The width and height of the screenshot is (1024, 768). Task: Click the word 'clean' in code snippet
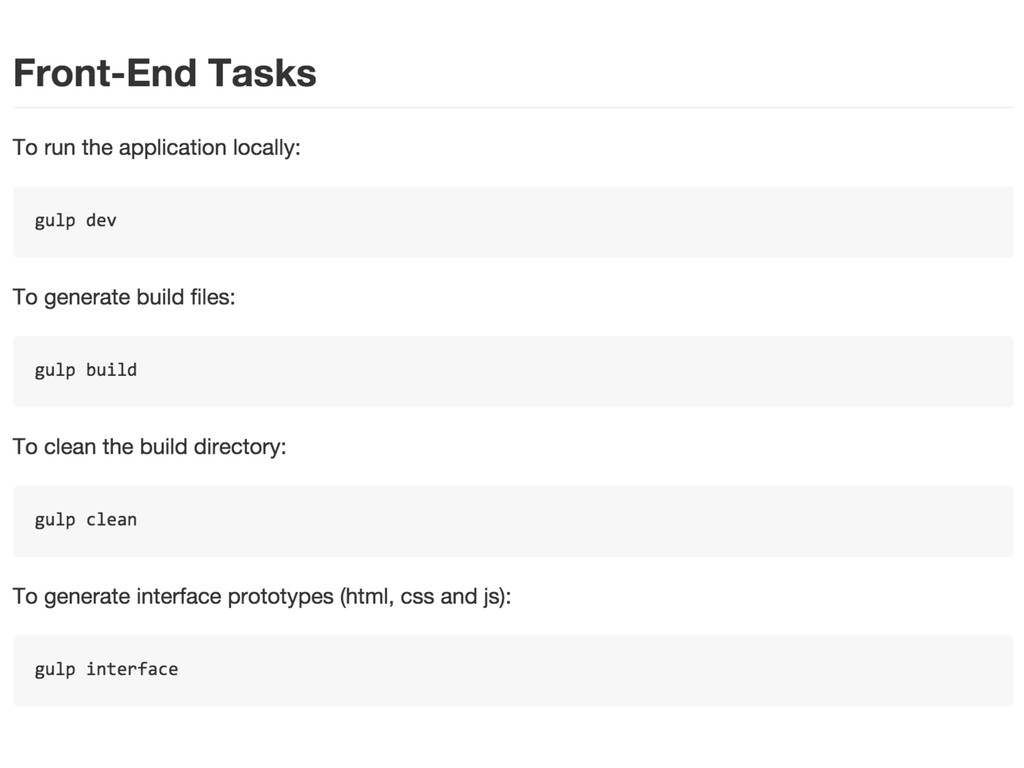click(x=112, y=519)
